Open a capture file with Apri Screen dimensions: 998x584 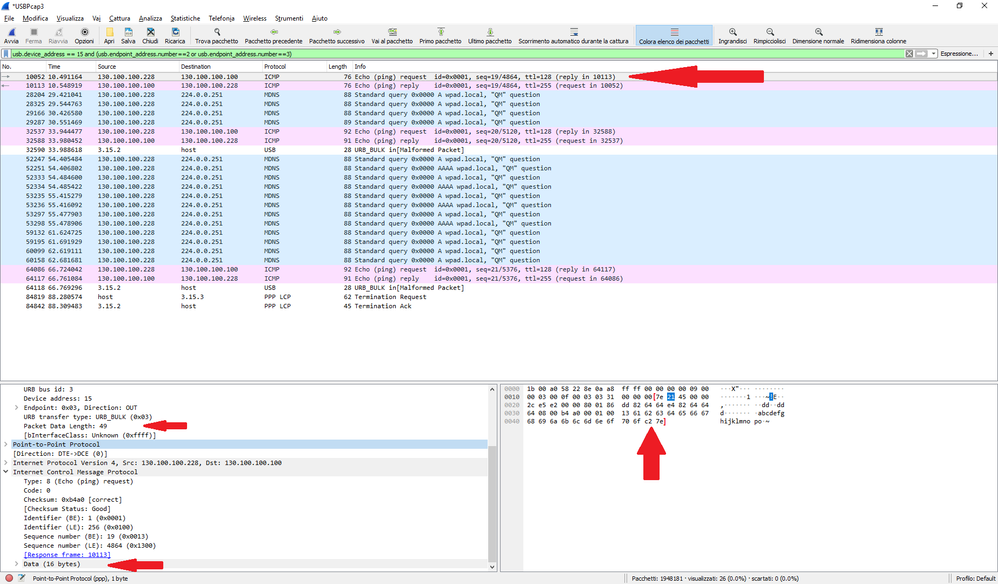tap(109, 36)
